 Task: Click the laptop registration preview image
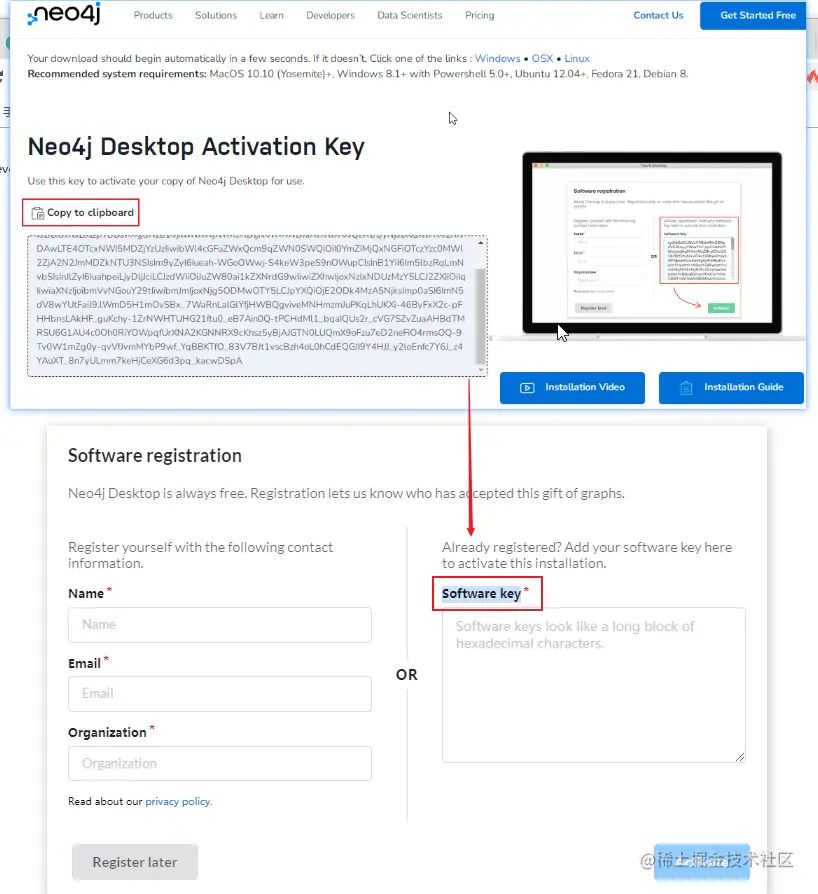(652, 245)
